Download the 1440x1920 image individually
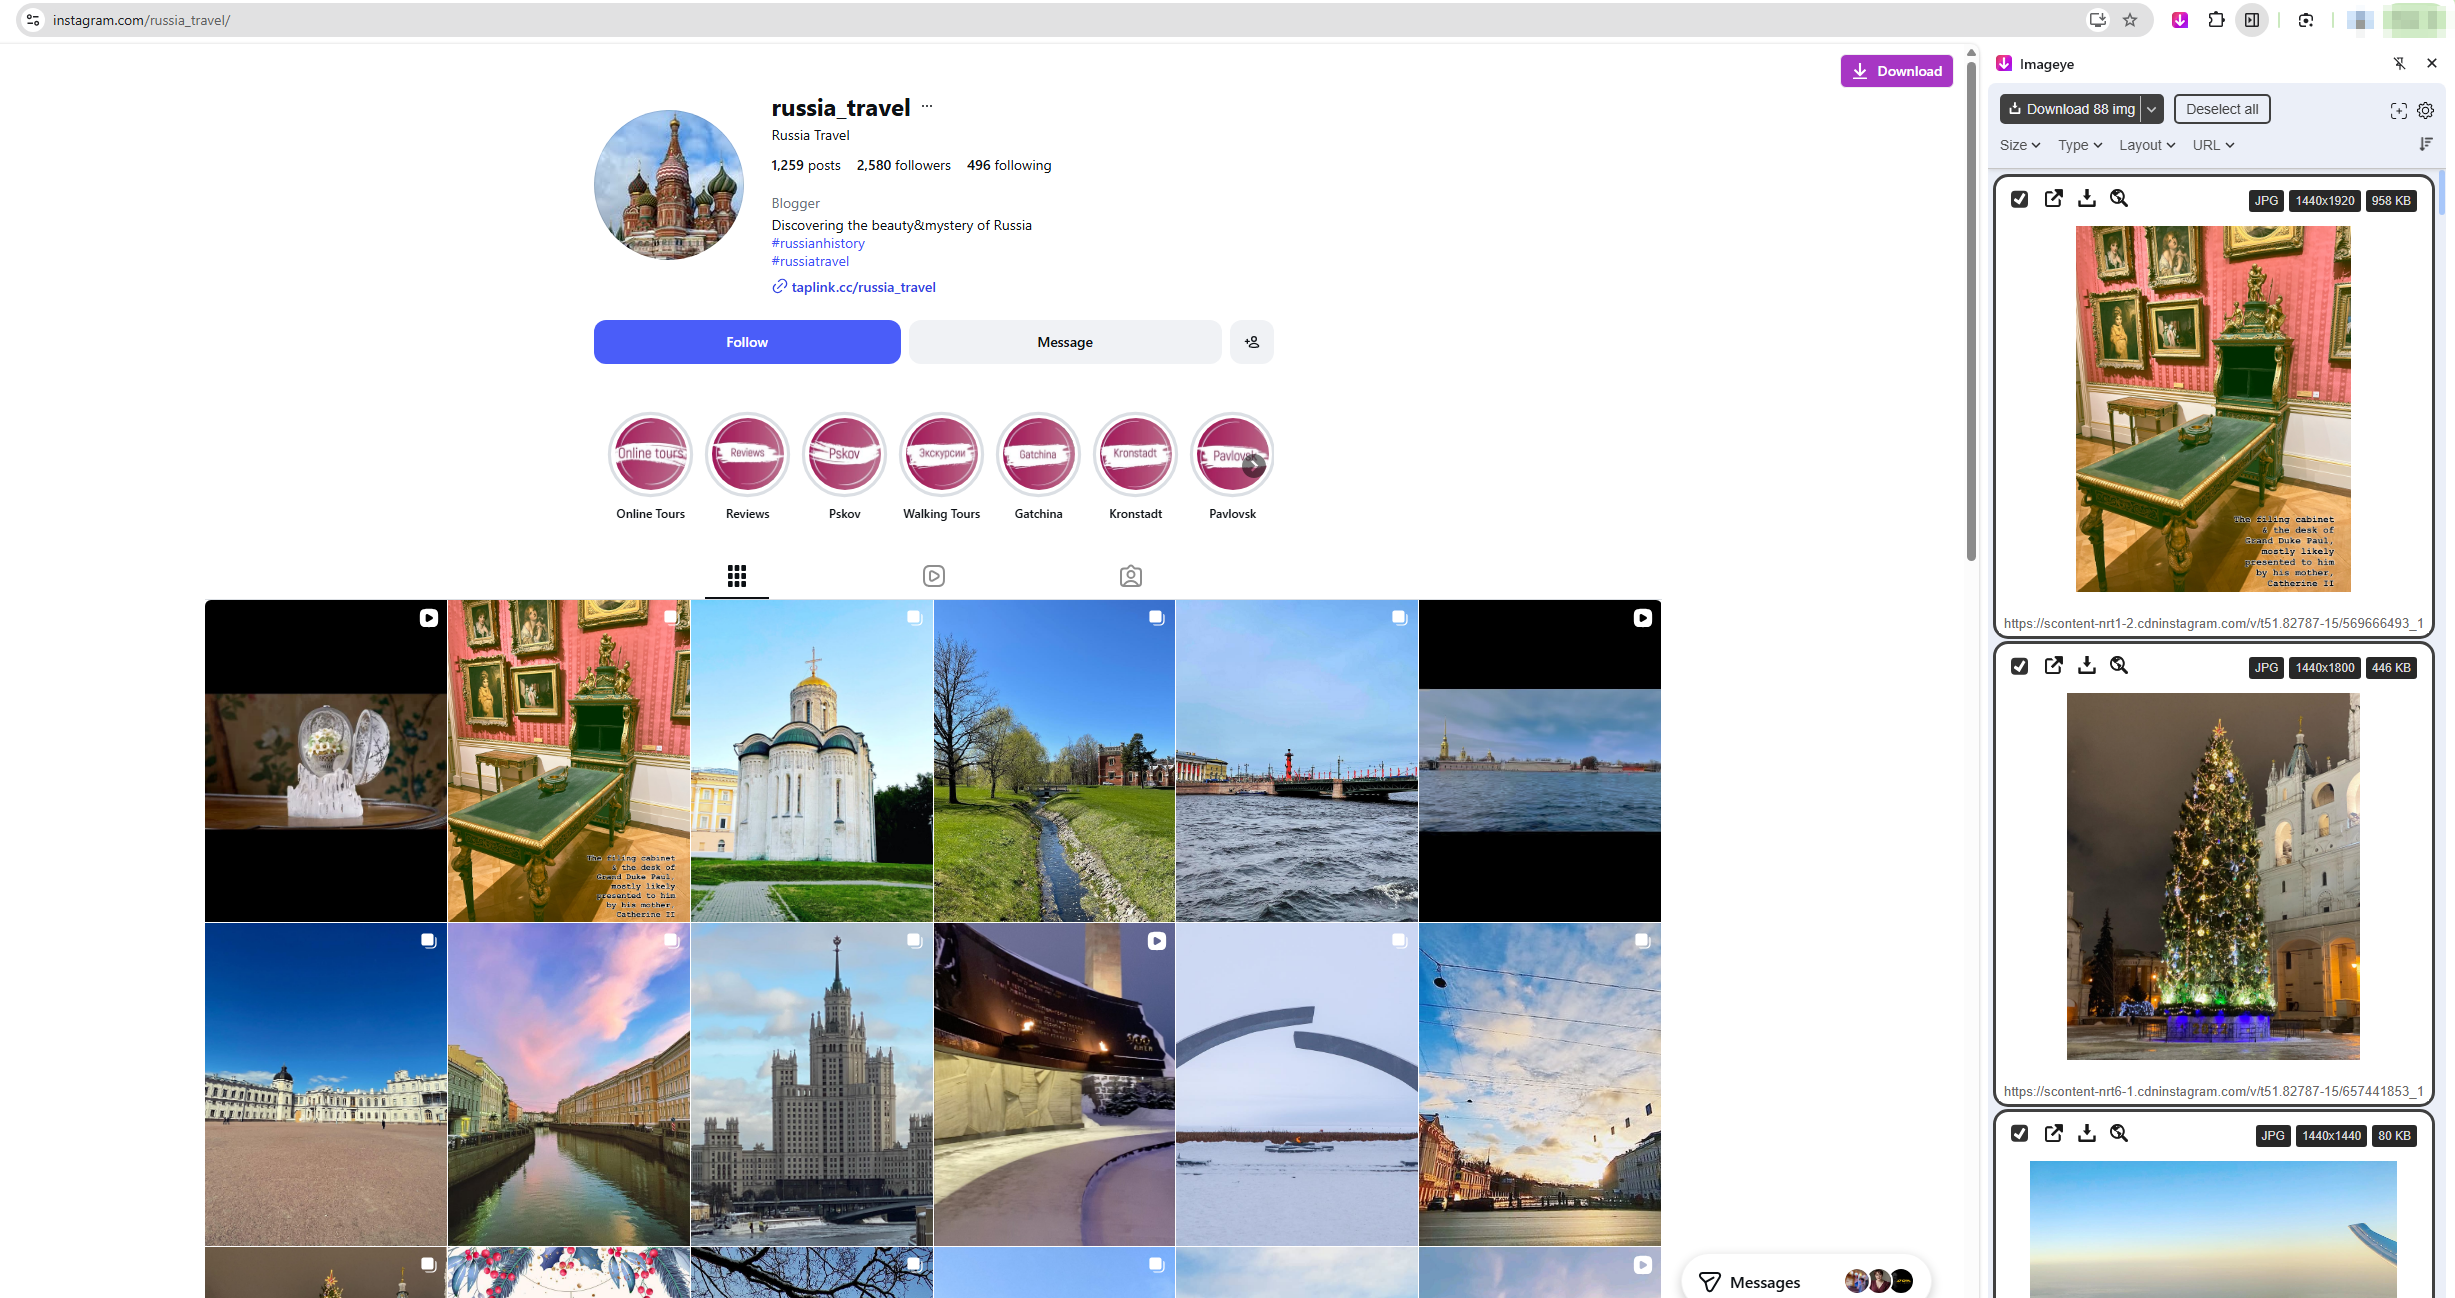The height and width of the screenshot is (1298, 2455). point(2086,199)
